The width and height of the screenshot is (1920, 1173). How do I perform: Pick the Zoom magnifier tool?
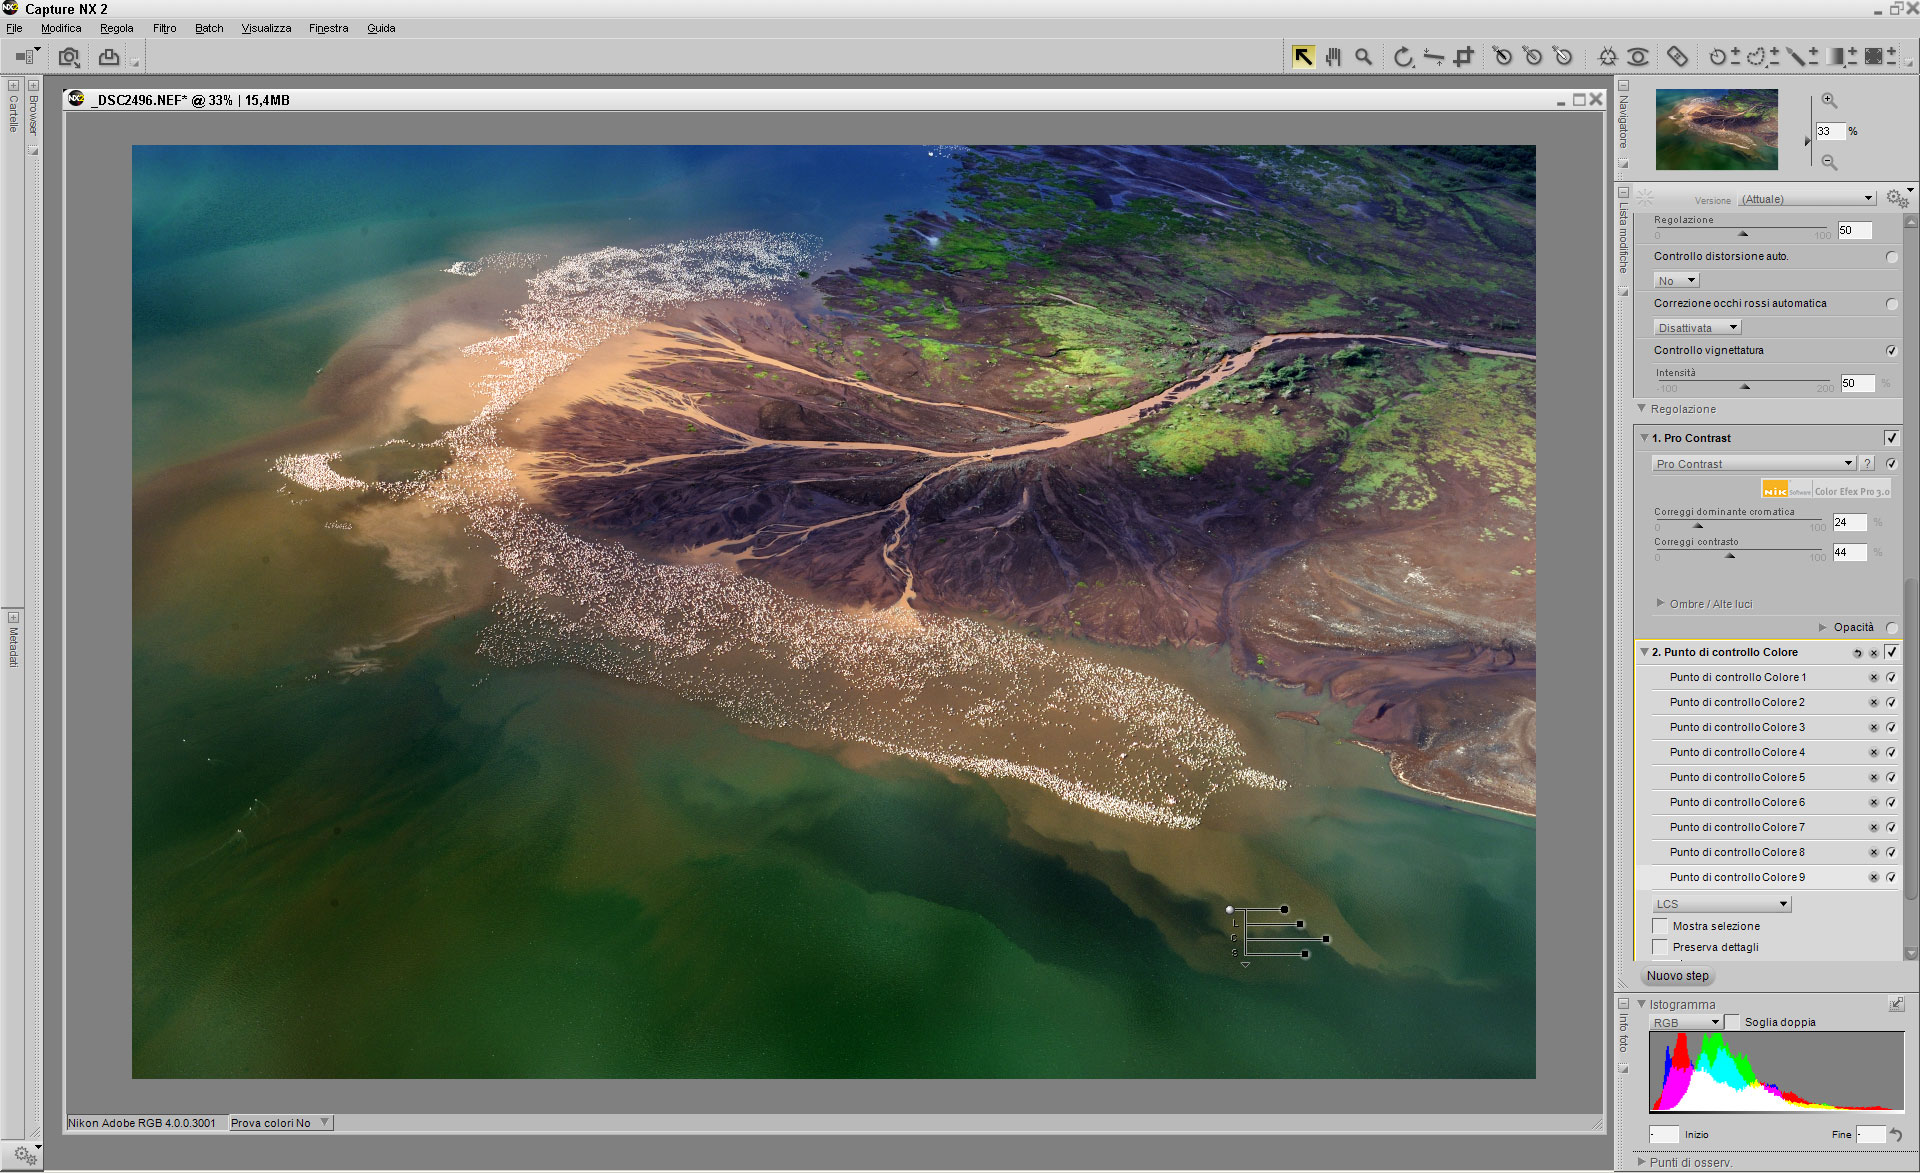coord(1363,57)
